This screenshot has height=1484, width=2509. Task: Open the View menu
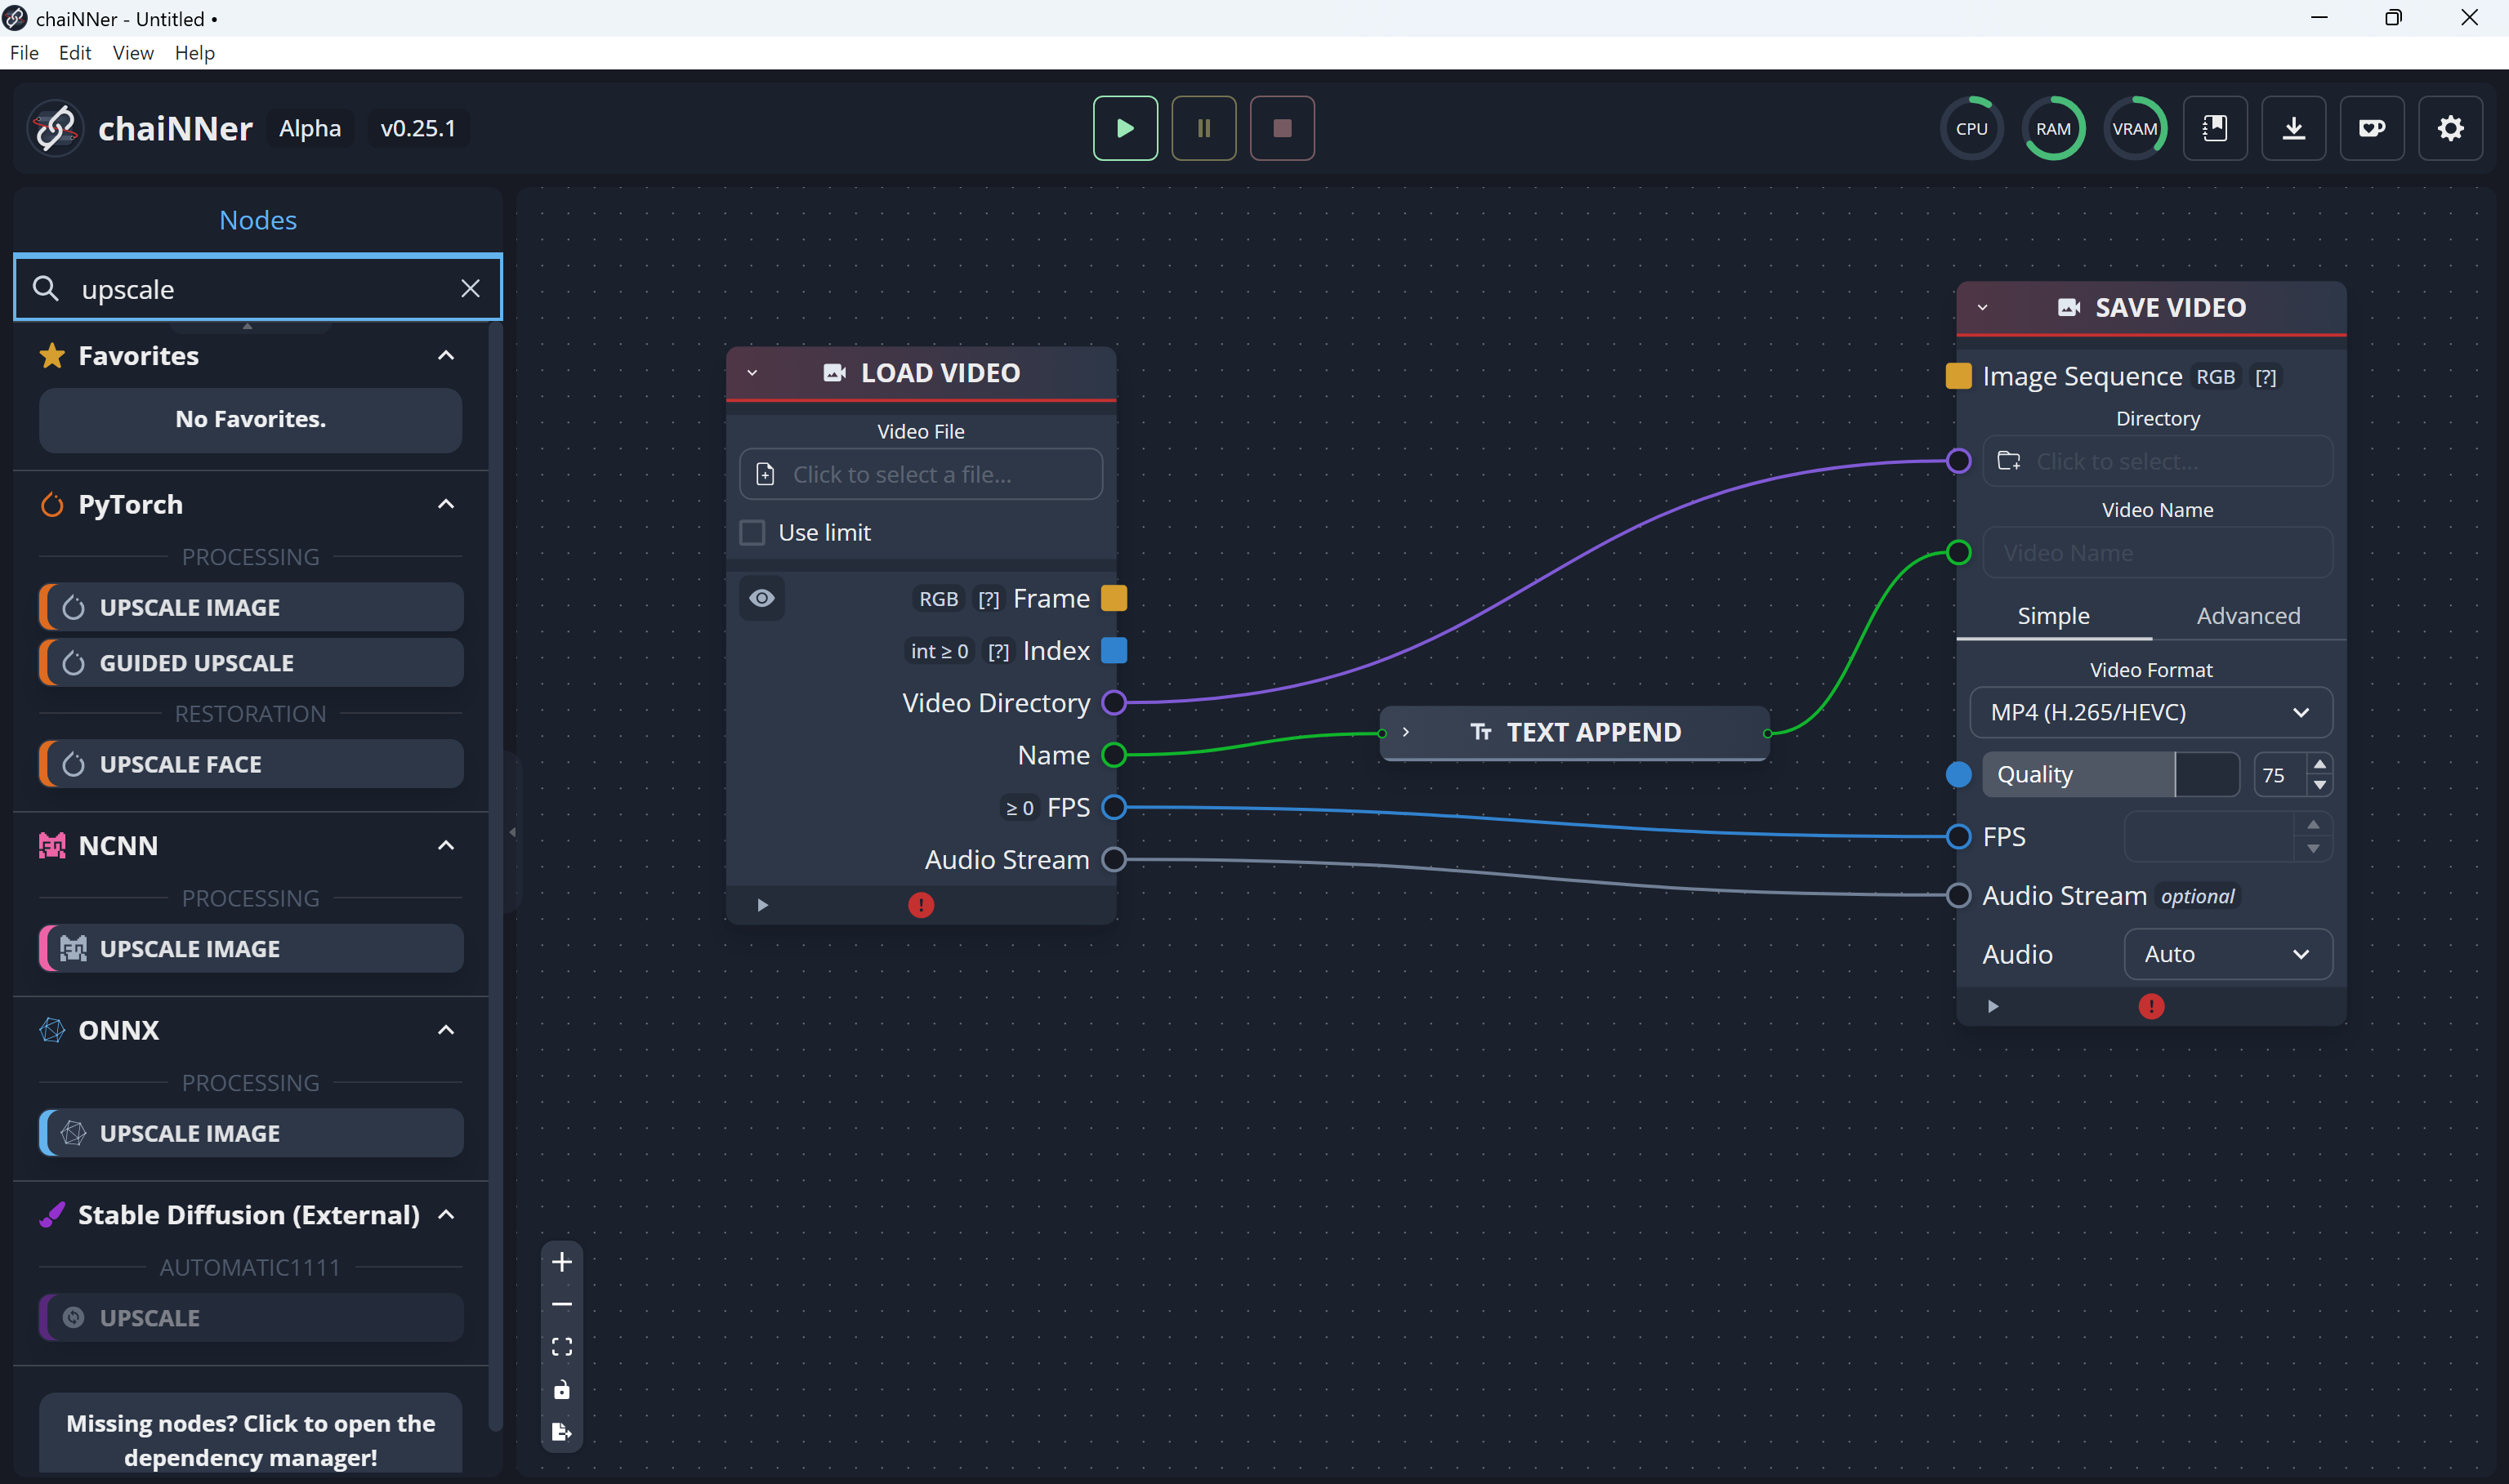click(133, 53)
